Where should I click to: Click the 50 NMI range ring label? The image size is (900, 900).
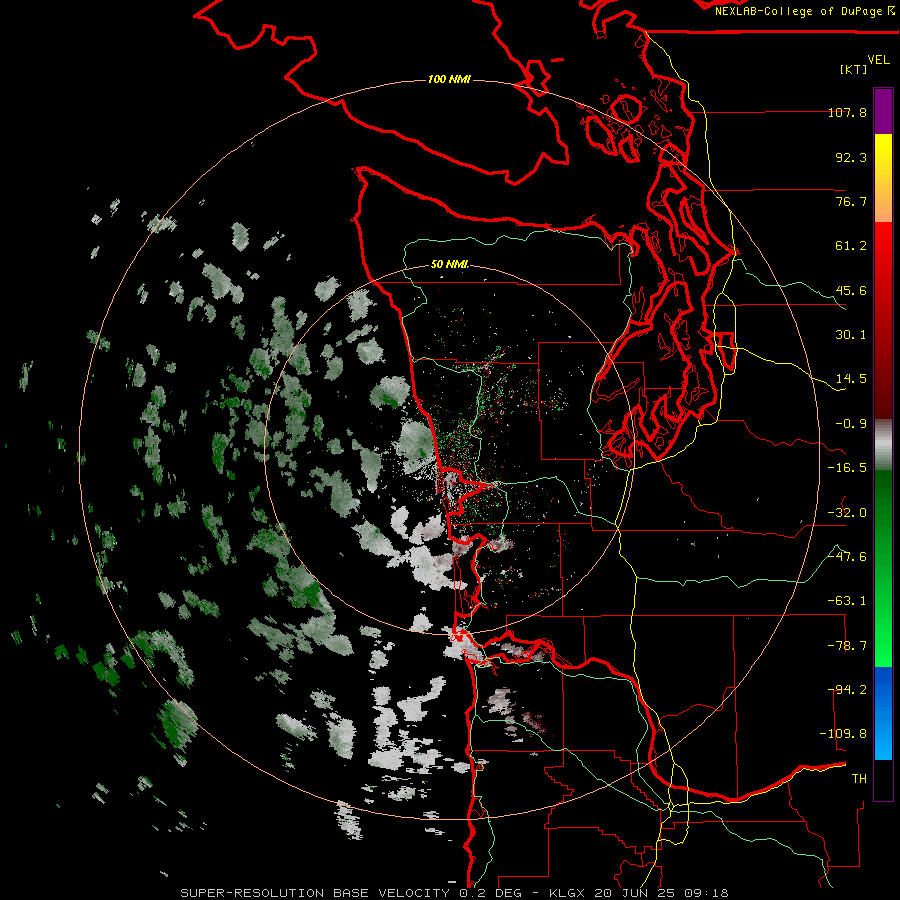coord(449,265)
